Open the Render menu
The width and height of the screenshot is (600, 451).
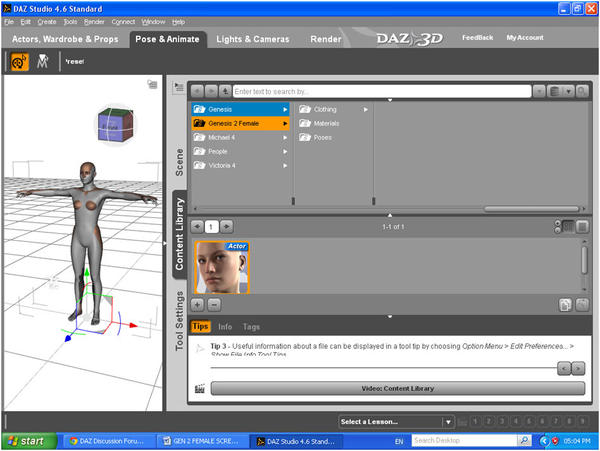(x=94, y=22)
